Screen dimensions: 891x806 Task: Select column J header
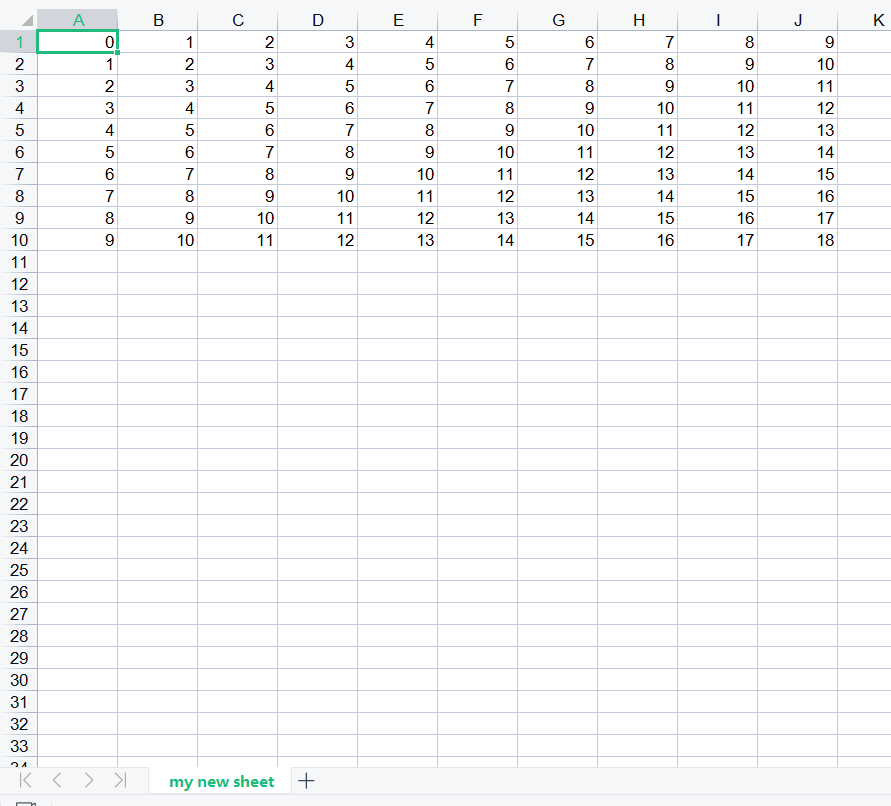coord(798,20)
